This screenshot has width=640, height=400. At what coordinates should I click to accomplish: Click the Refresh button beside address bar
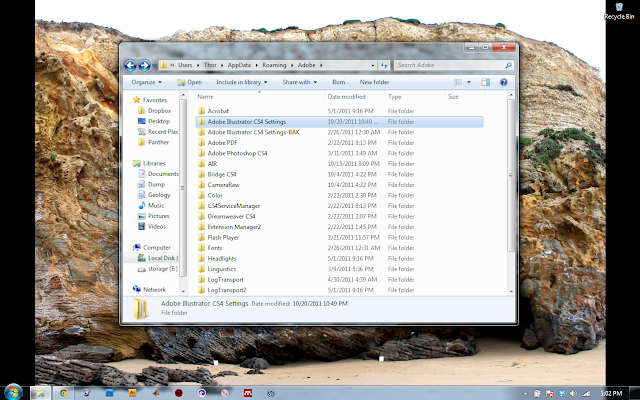(x=384, y=65)
